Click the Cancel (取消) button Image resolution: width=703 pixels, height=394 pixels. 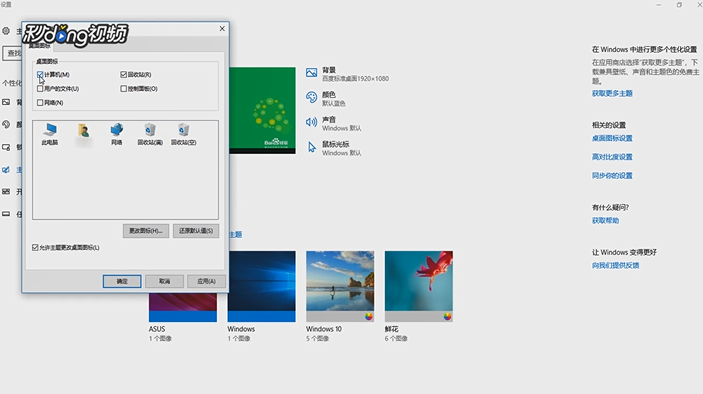point(164,281)
